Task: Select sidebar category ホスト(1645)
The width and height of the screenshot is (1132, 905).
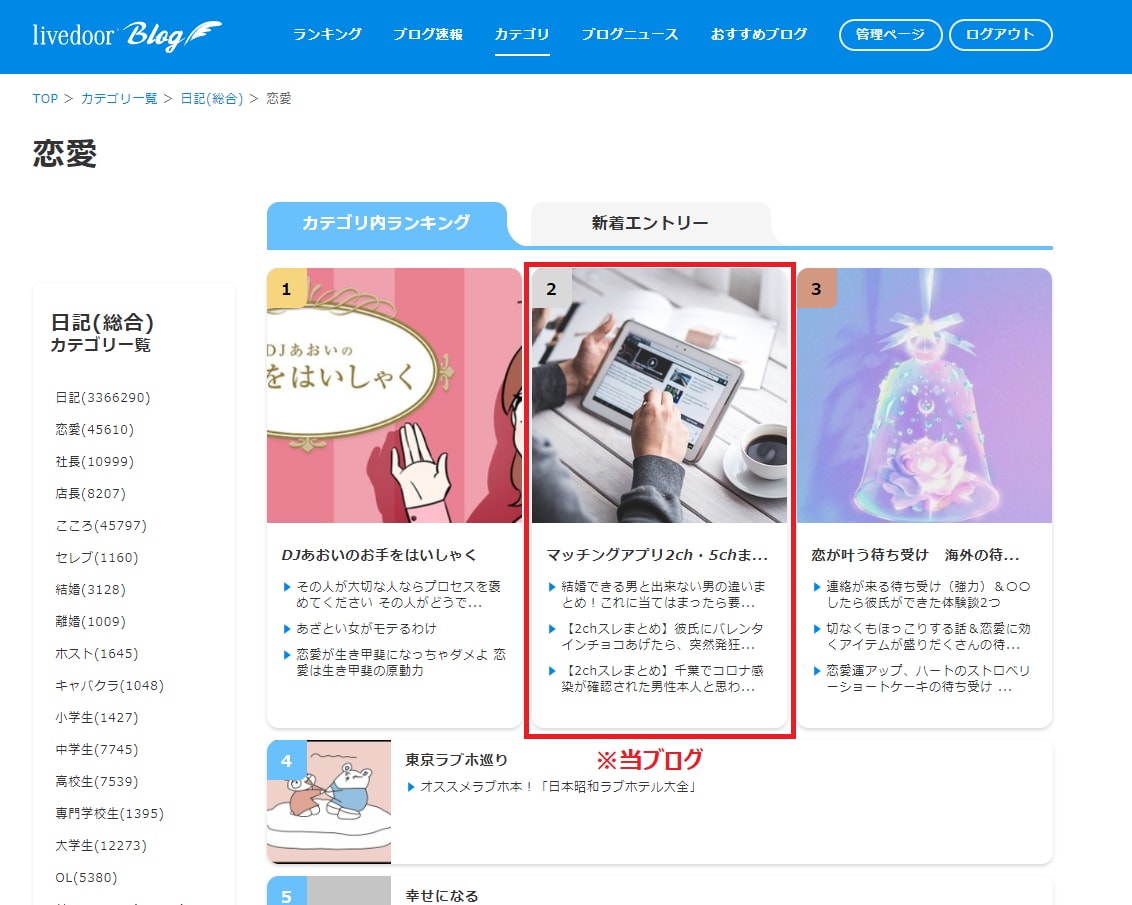Action: click(x=97, y=653)
